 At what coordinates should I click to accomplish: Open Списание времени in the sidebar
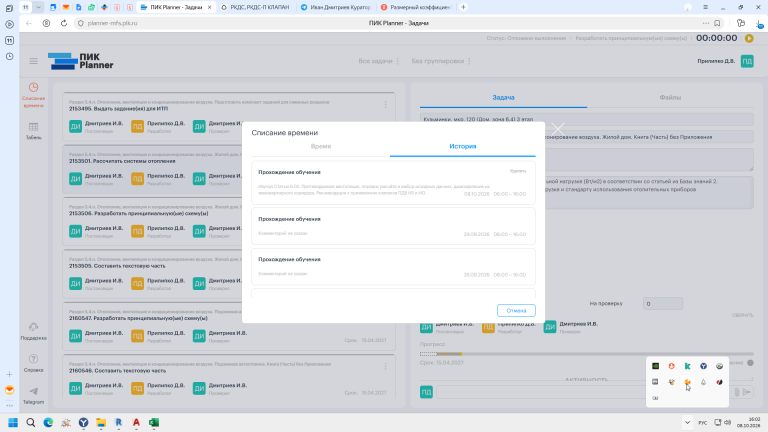pos(33,95)
